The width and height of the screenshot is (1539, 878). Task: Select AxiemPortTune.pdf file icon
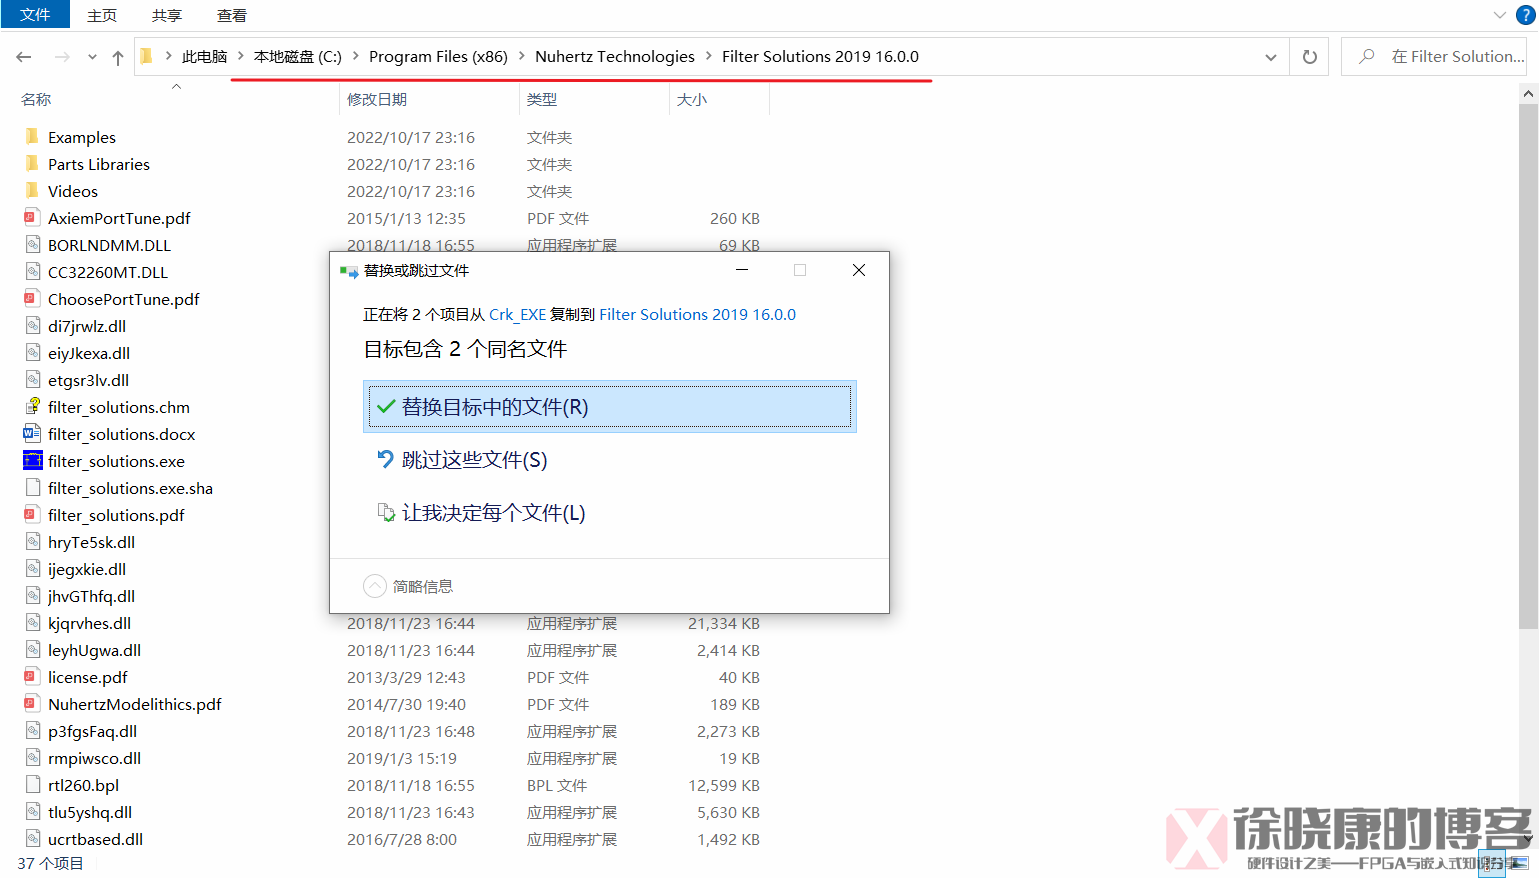pyautogui.click(x=32, y=218)
